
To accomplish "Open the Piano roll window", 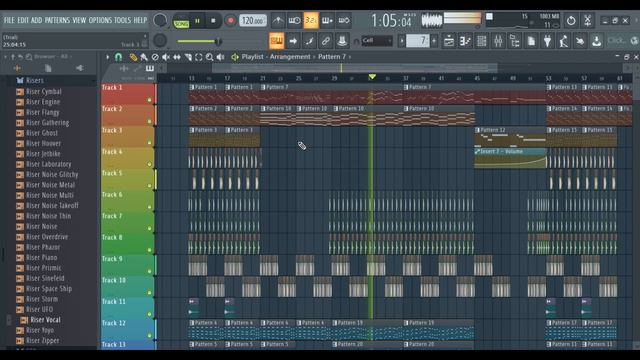I will click(465, 41).
